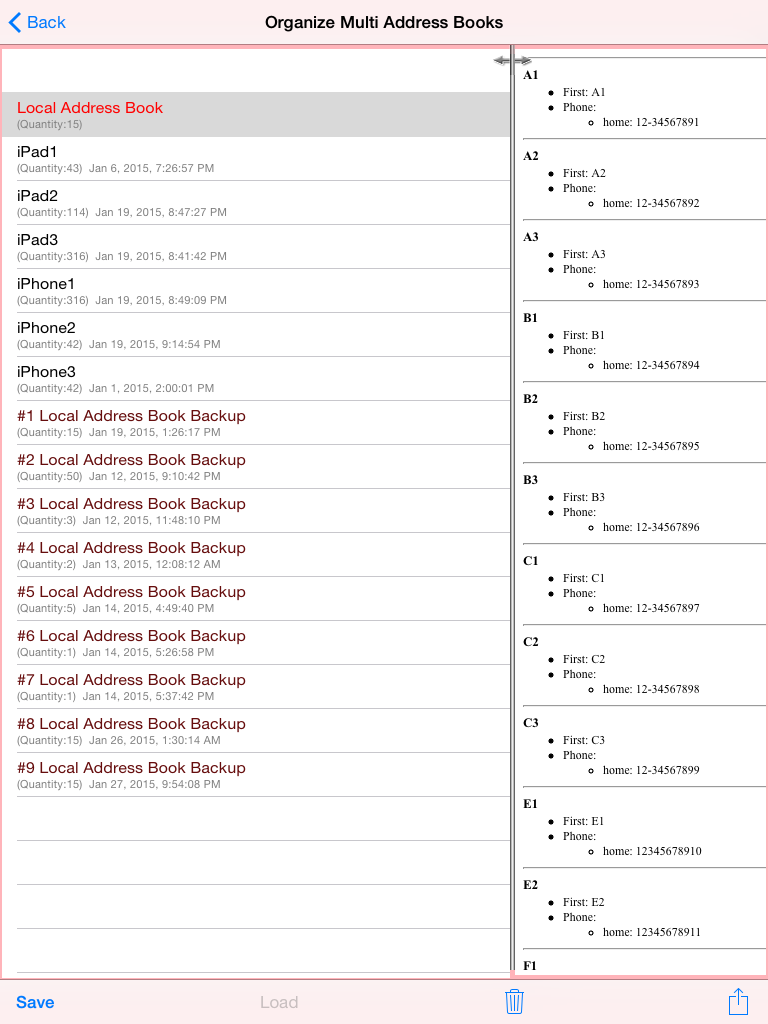
Task: Click the split pane resize handle
Action: [512, 61]
